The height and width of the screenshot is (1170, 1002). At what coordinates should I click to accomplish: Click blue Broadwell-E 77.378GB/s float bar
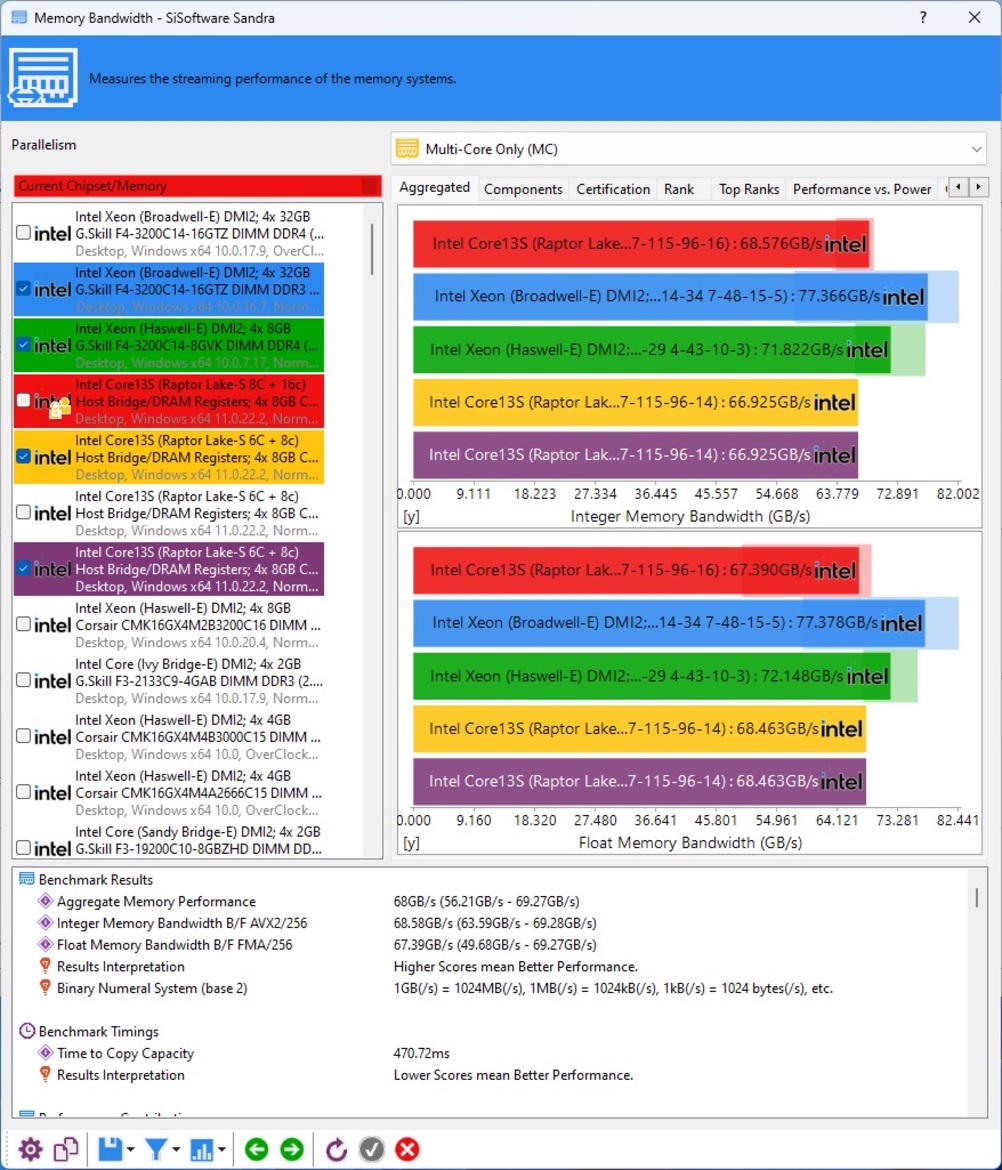click(668, 623)
